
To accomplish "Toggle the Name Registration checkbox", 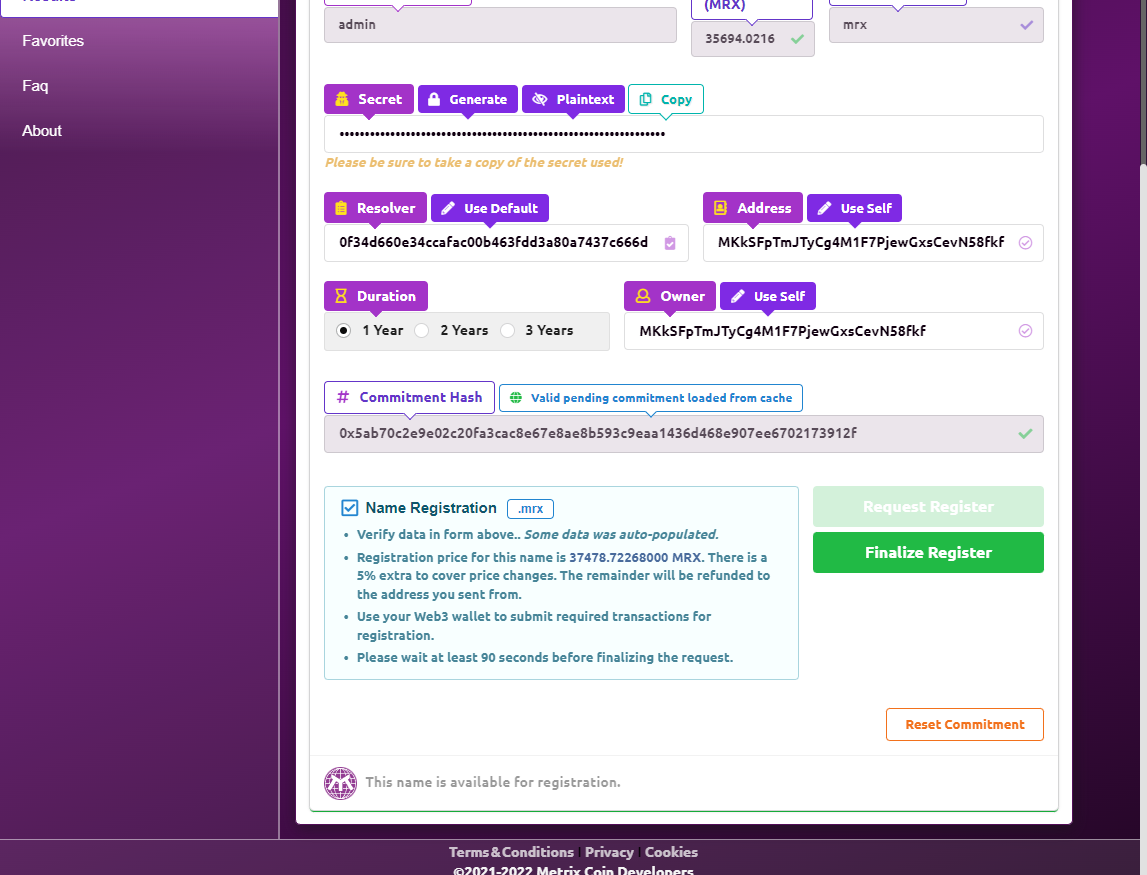I will (x=350, y=508).
